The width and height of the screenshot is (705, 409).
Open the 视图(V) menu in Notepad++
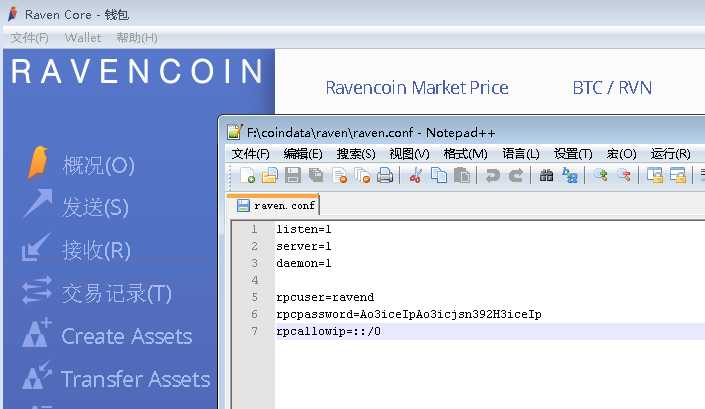pos(409,154)
